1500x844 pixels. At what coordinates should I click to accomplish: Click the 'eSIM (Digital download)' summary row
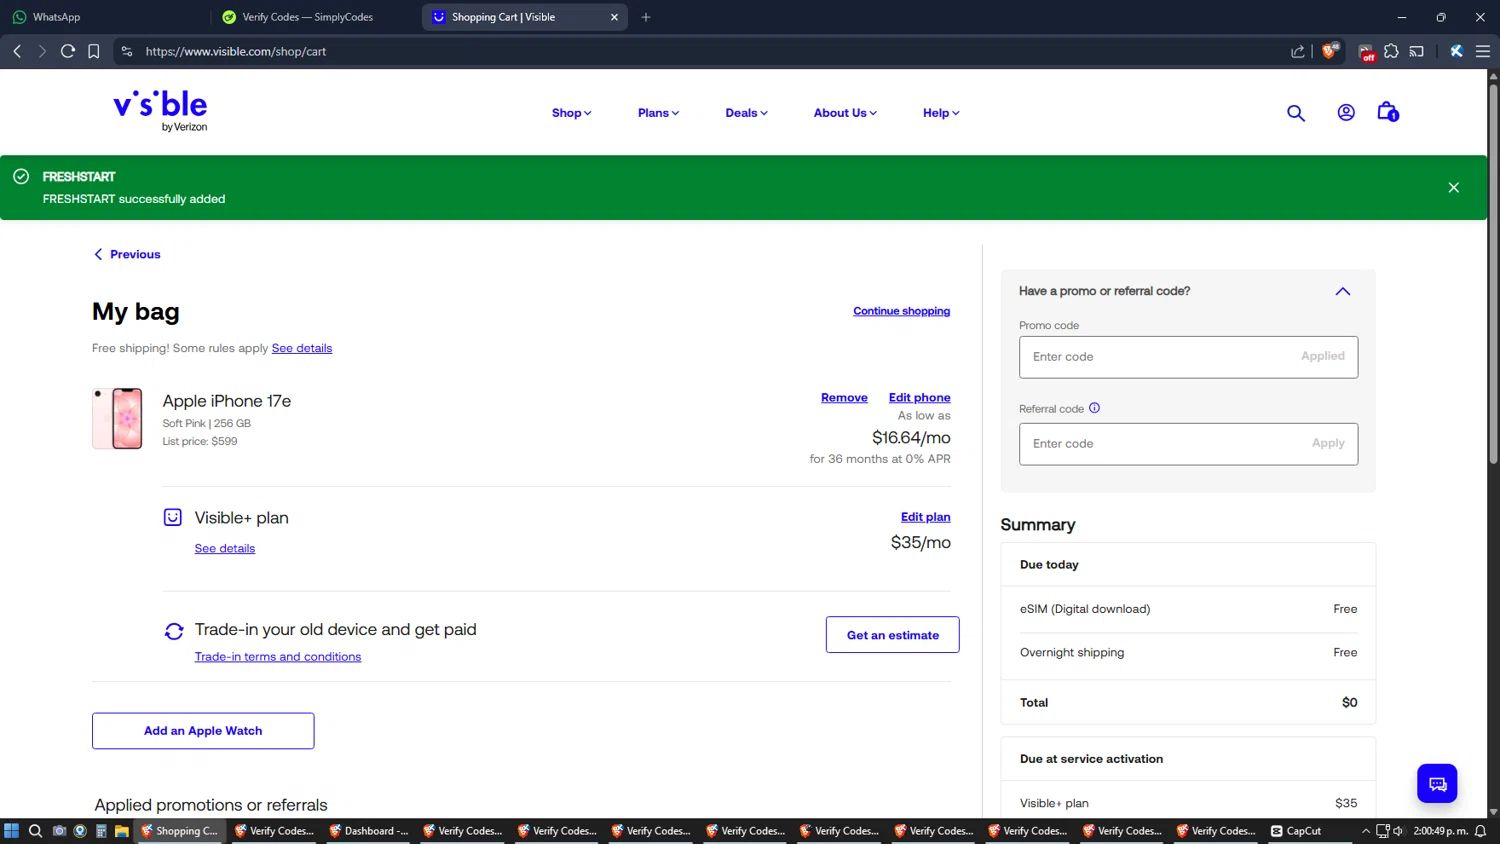pos(1188,609)
